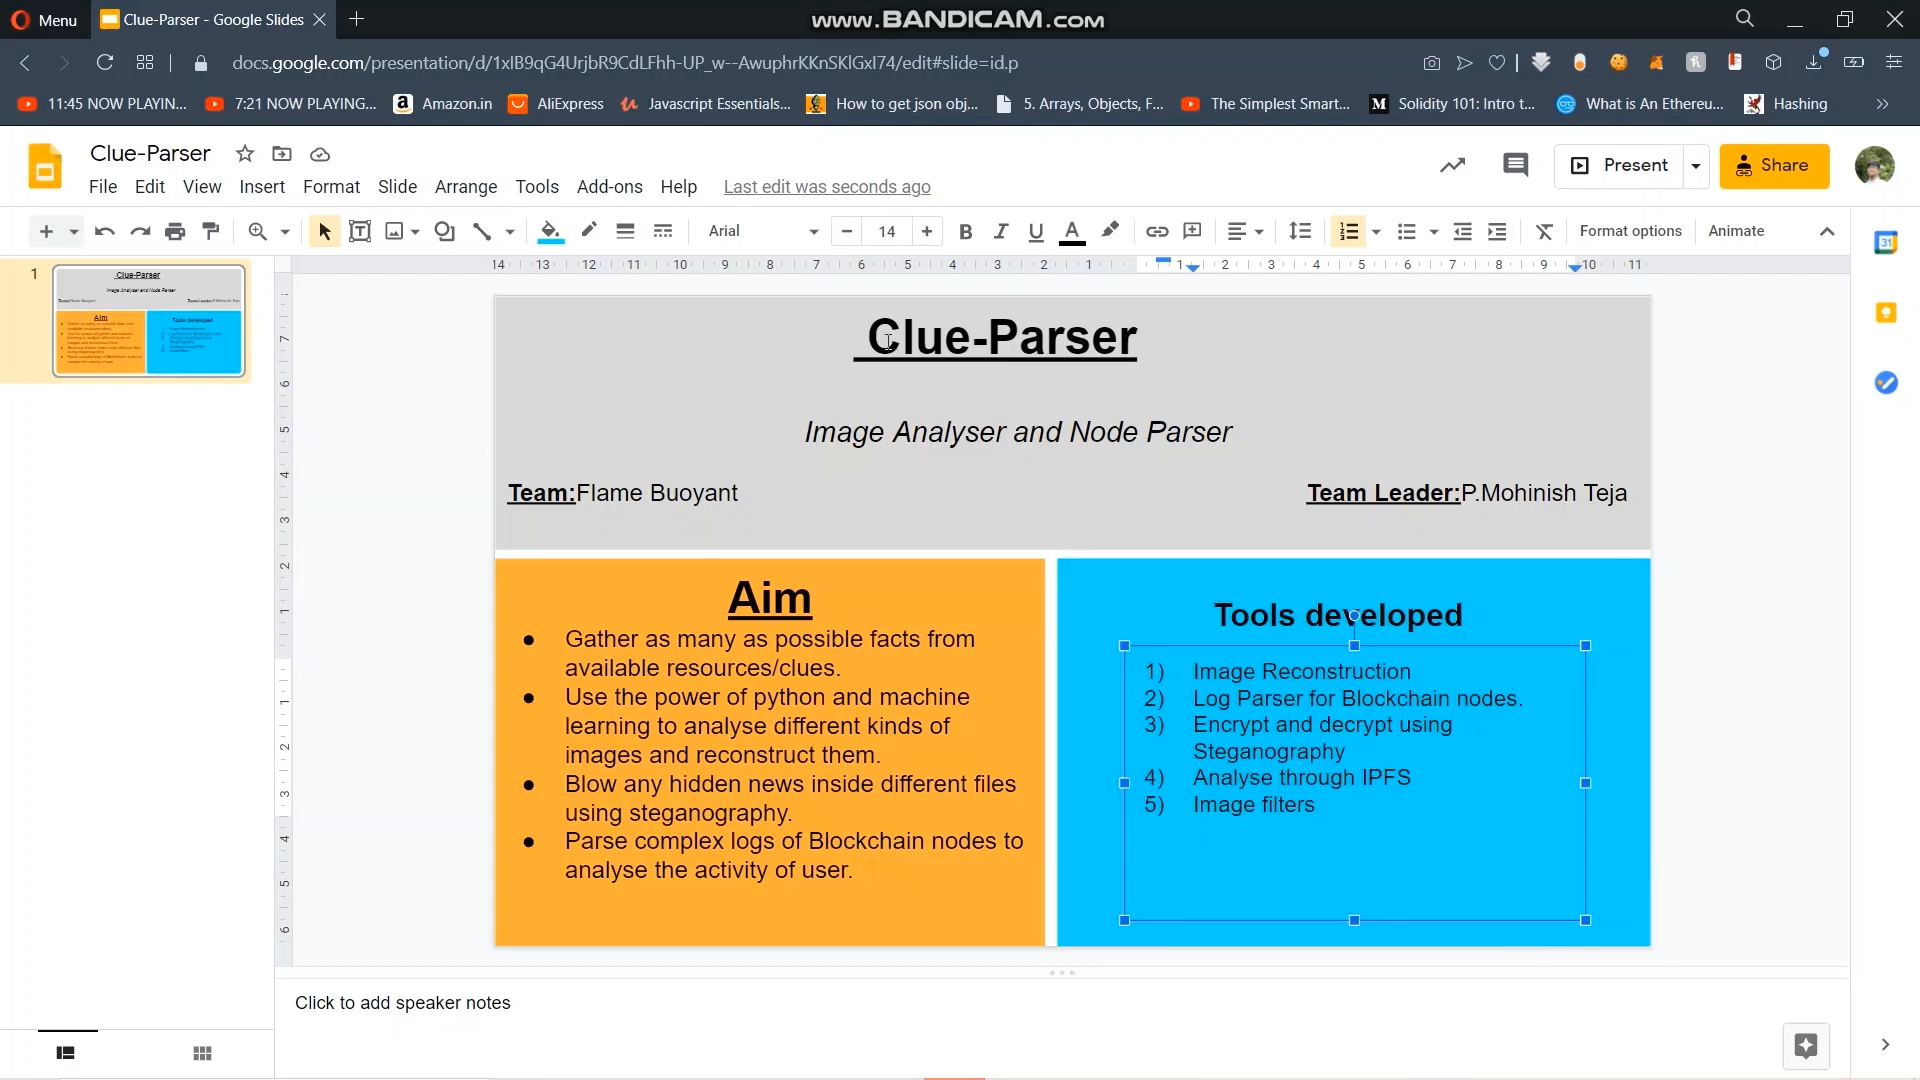The width and height of the screenshot is (1920, 1080).
Task: Open the Explore button at bottom right
Action: [1805, 1046]
